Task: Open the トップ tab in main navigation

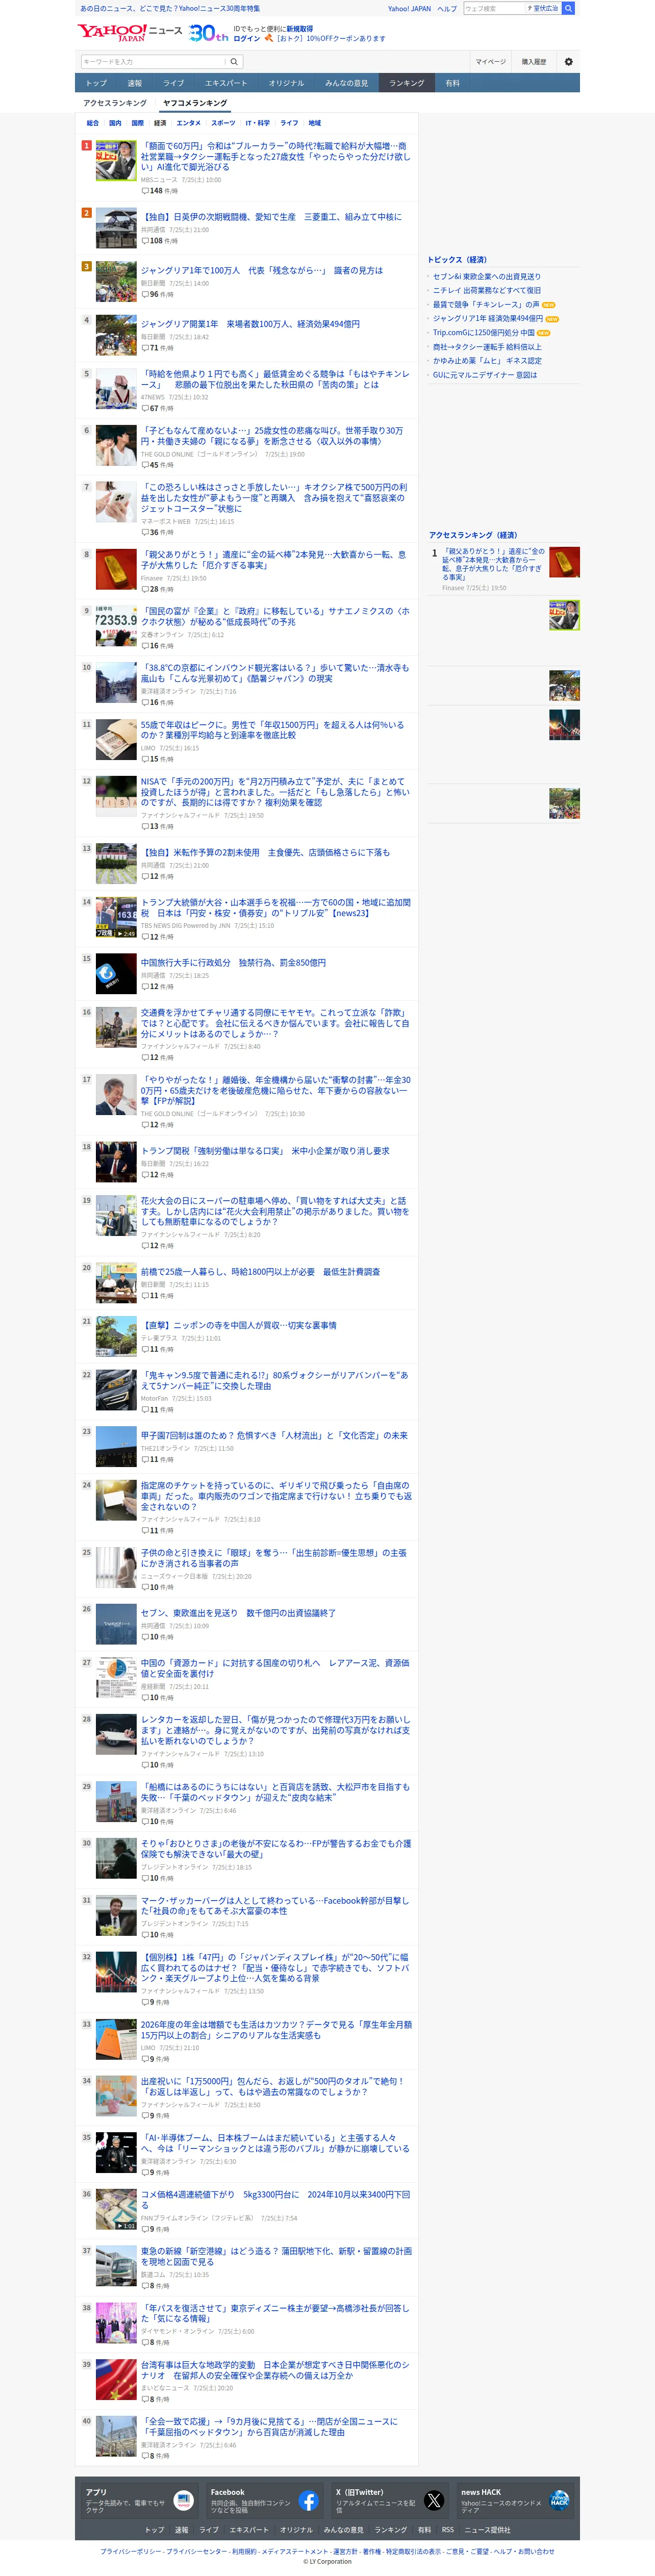Action: pyautogui.click(x=96, y=83)
